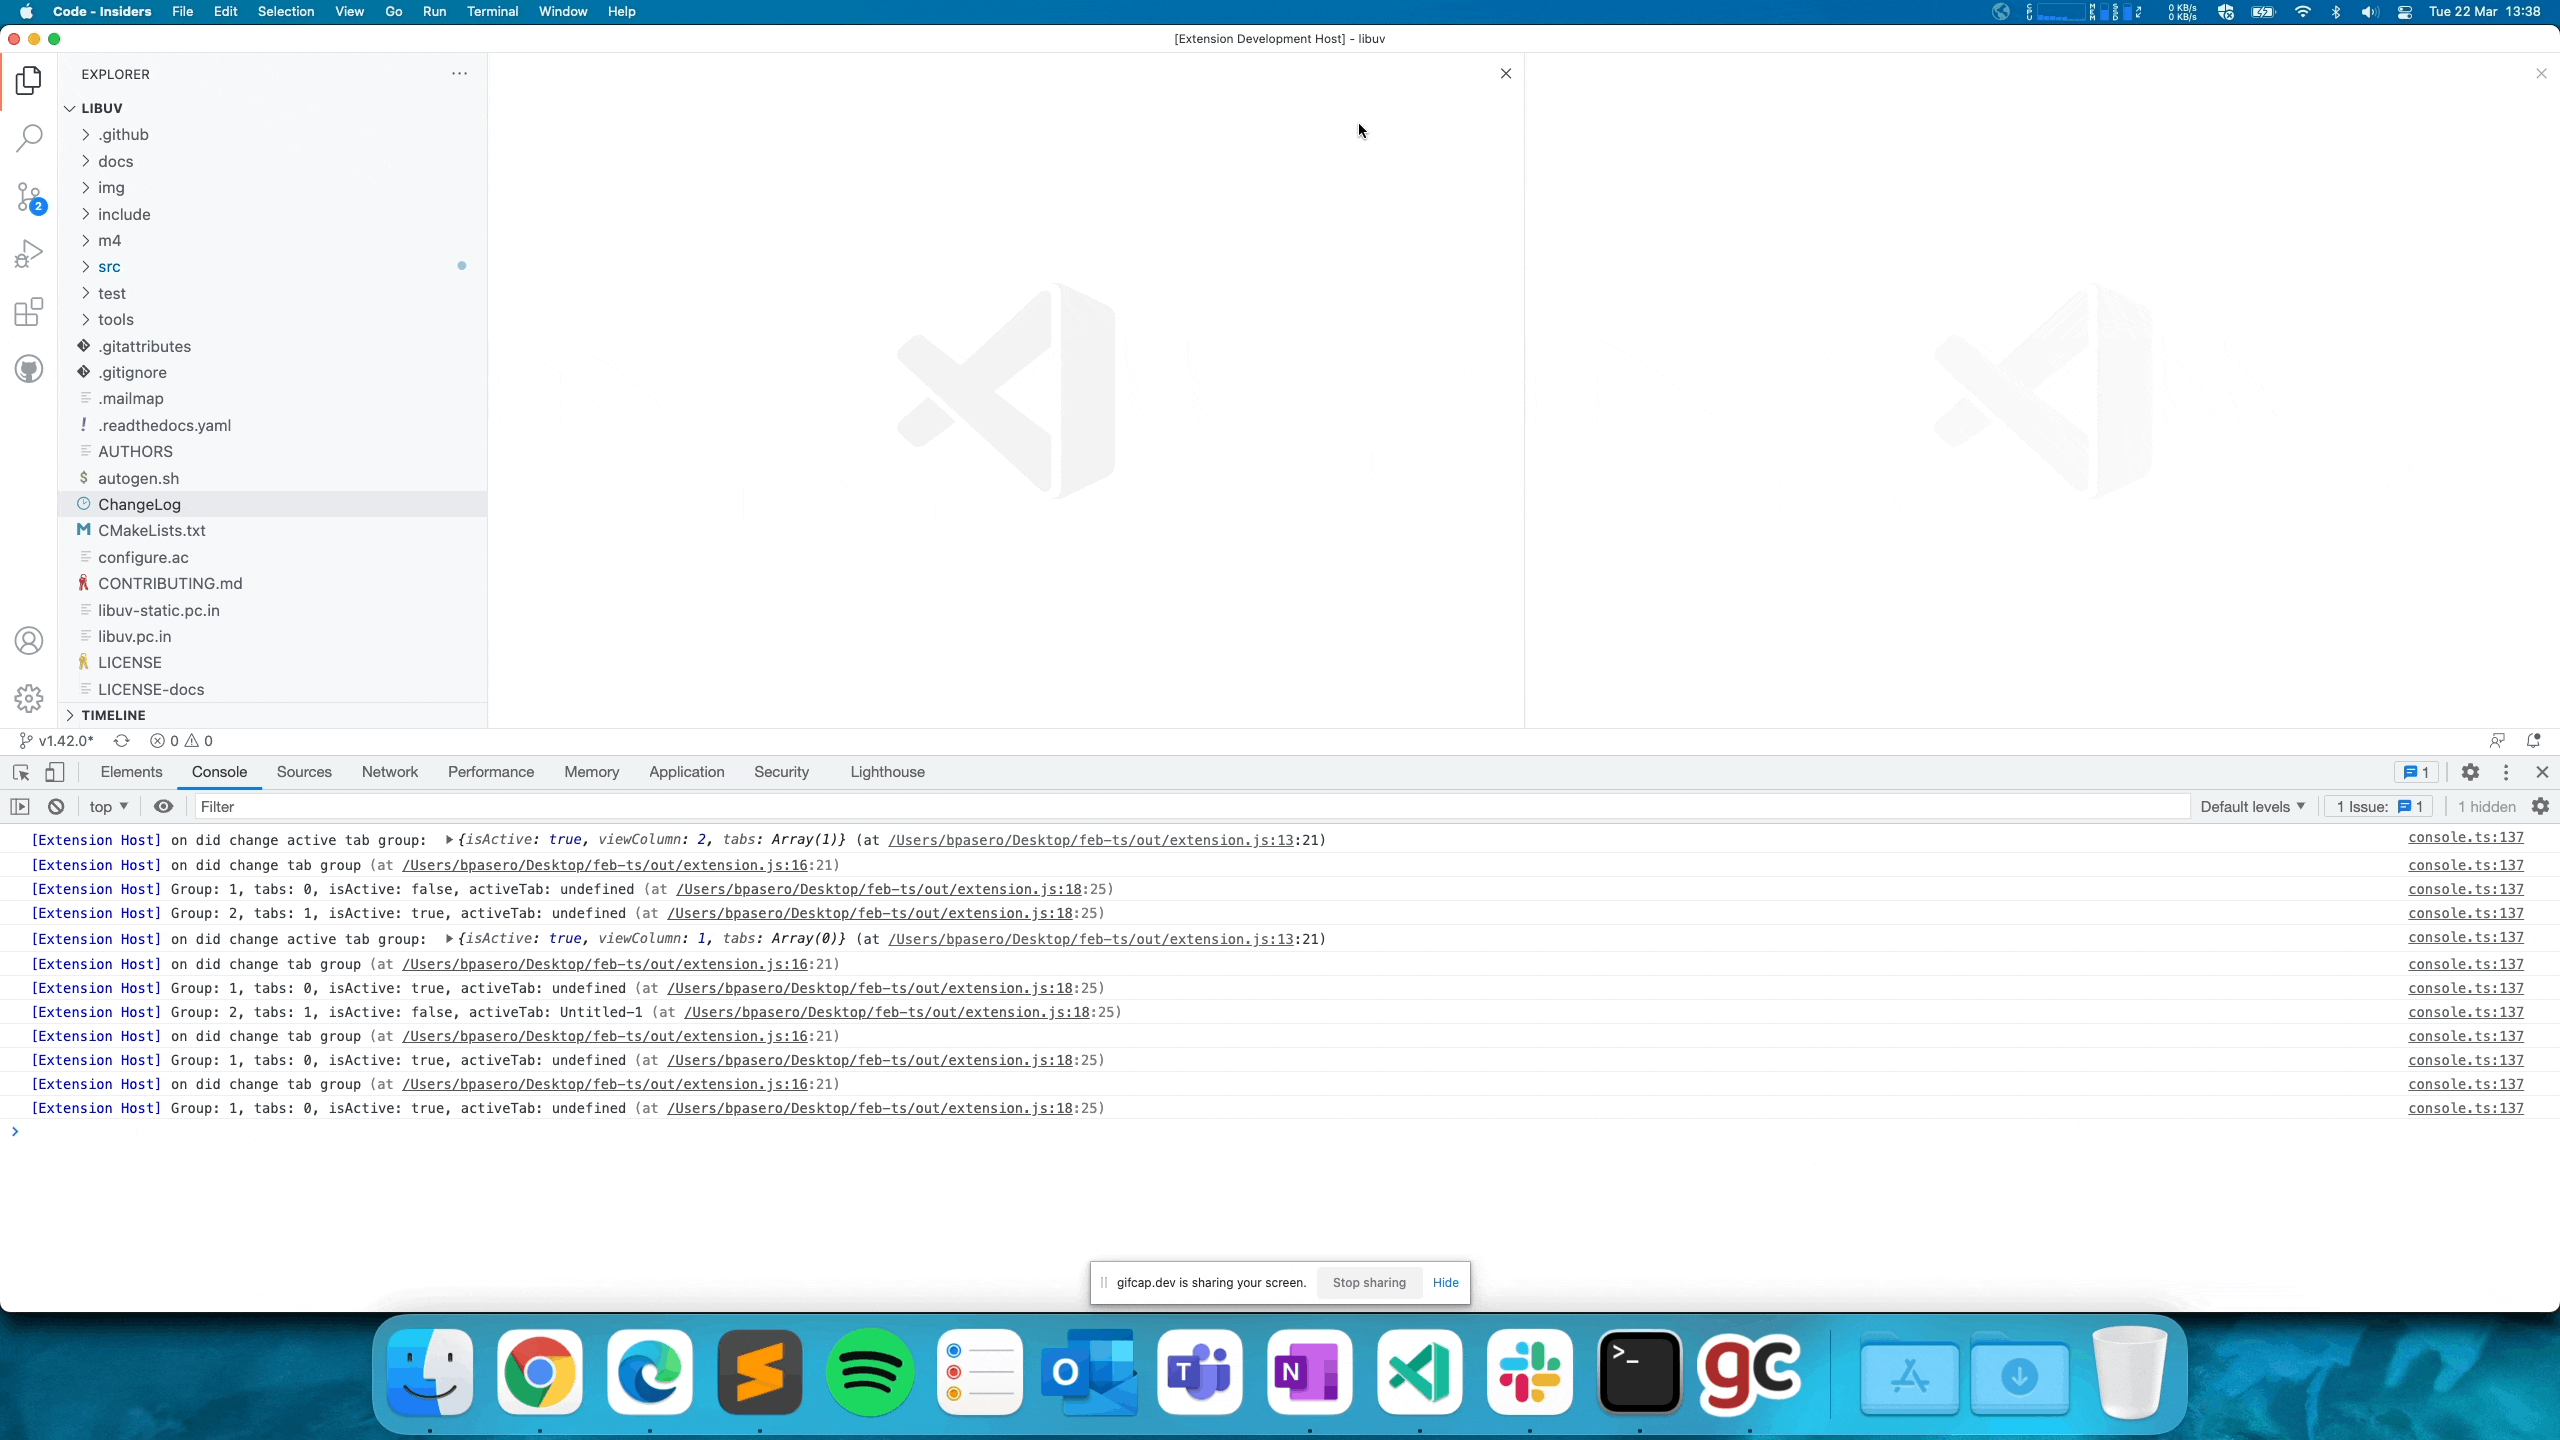The width and height of the screenshot is (2560, 1440).
Task: Create a live expression with the eye icon
Action: click(163, 806)
